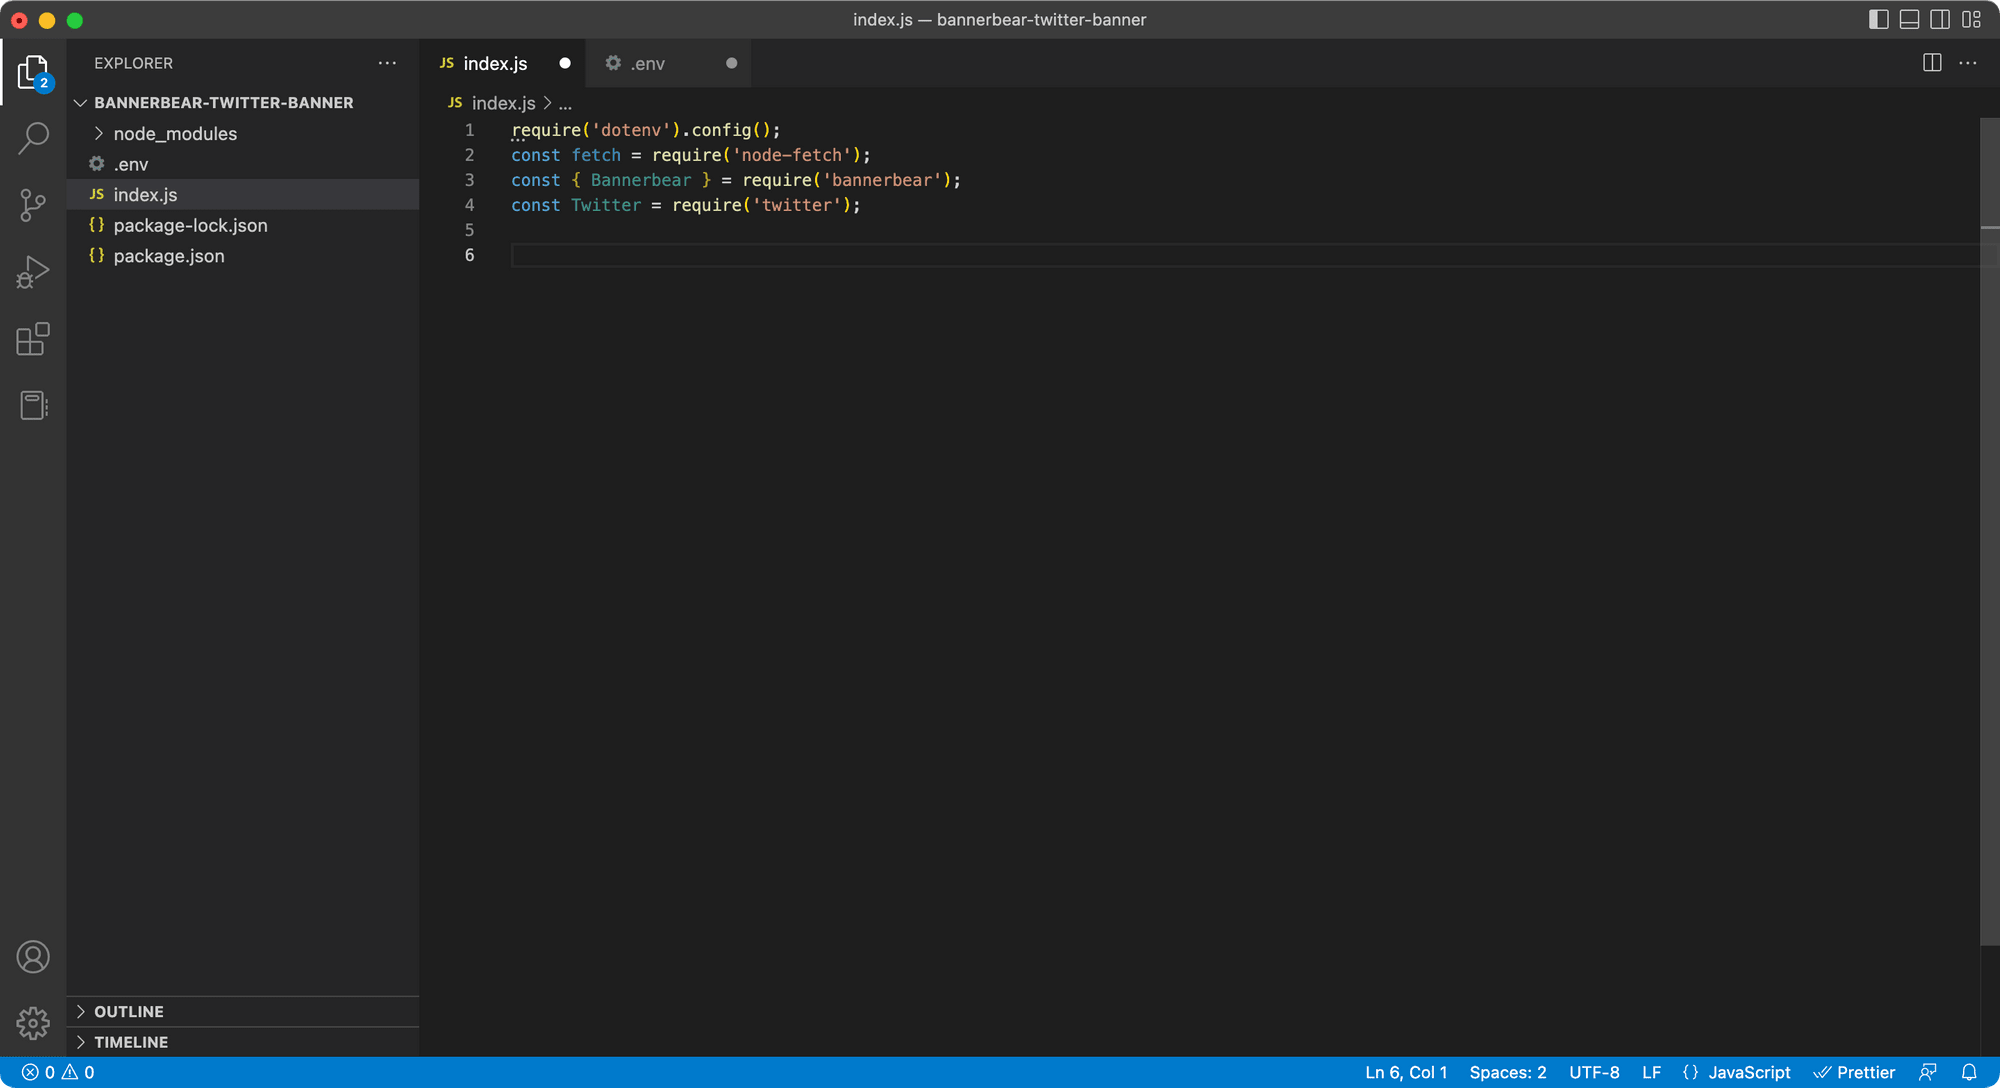
Task: Open the Accounts icon in activity bar
Action: point(33,957)
